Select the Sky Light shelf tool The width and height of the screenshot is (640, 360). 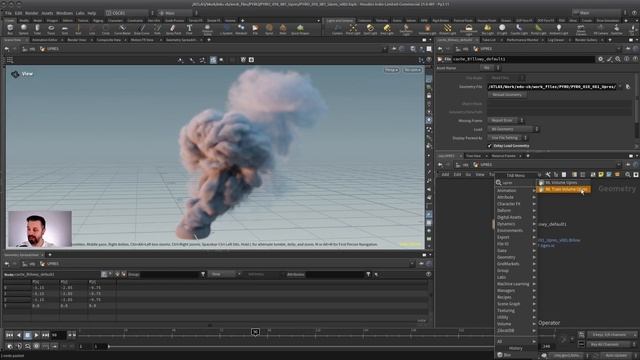click(488, 29)
